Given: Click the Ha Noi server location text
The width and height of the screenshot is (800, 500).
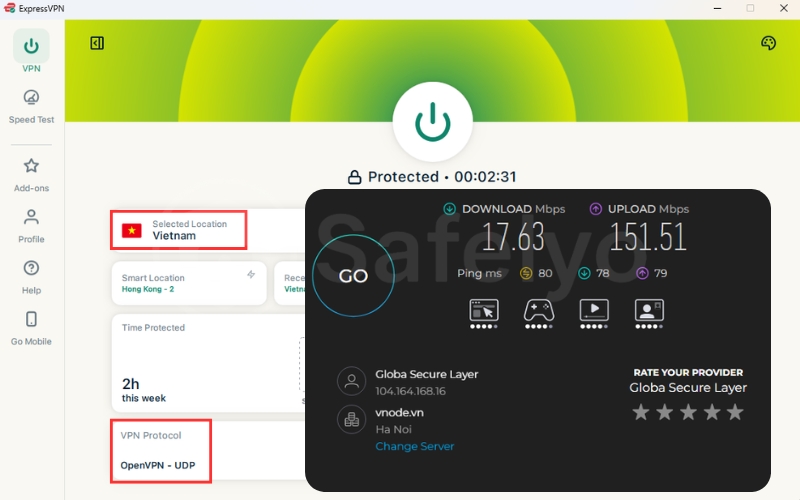Looking at the screenshot, I should [x=393, y=430].
